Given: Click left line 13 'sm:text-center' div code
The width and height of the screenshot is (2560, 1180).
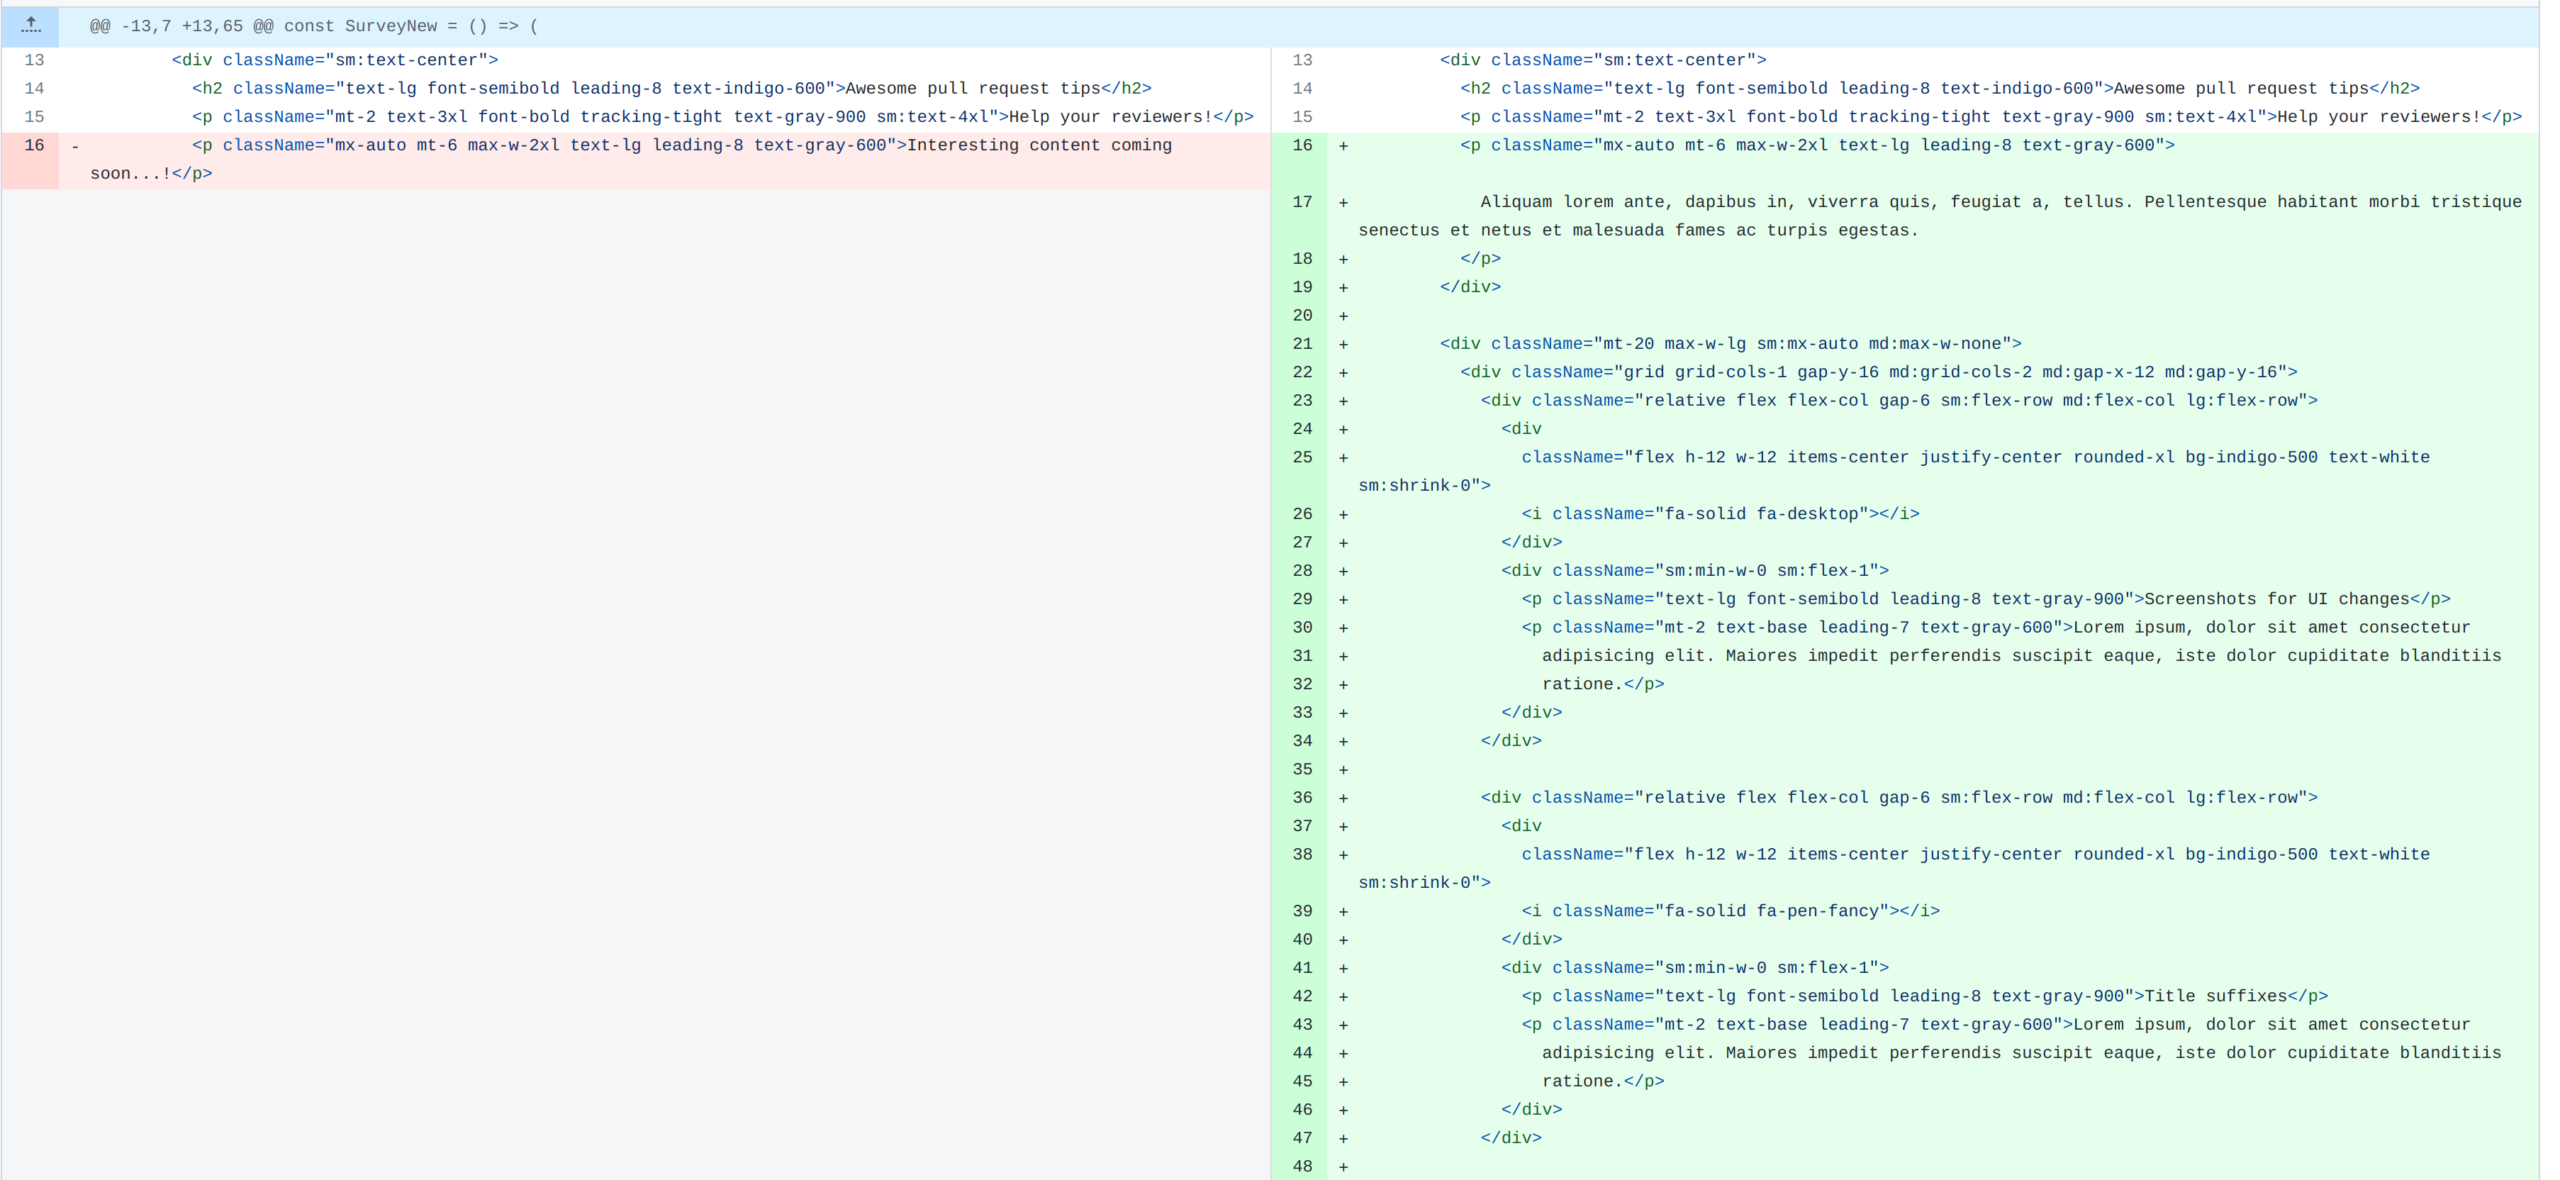Looking at the screenshot, I should point(335,60).
